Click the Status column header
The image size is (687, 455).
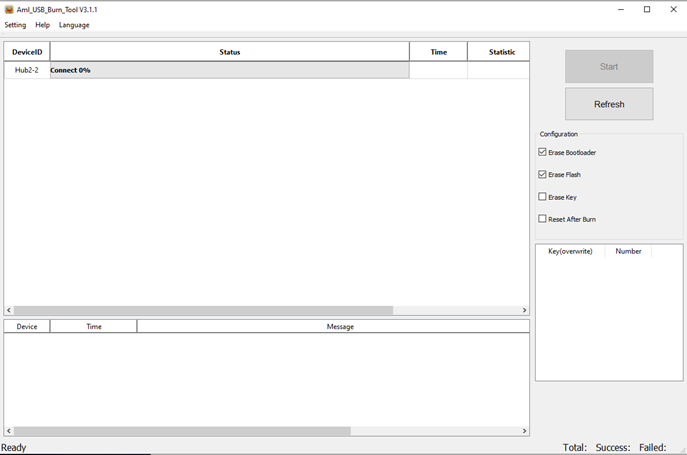pyautogui.click(x=229, y=52)
